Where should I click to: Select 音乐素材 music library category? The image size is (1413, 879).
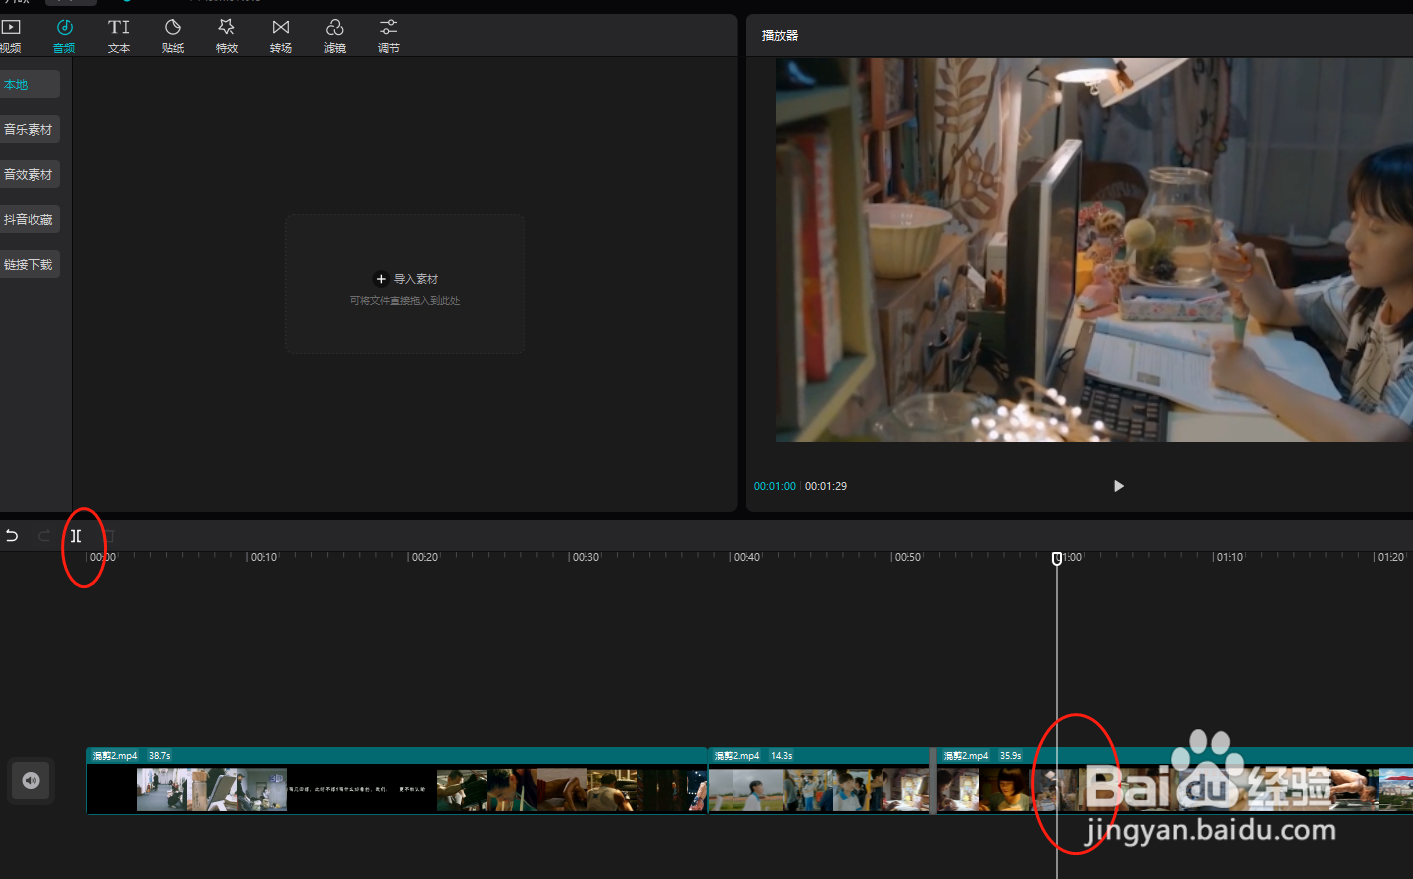29,129
